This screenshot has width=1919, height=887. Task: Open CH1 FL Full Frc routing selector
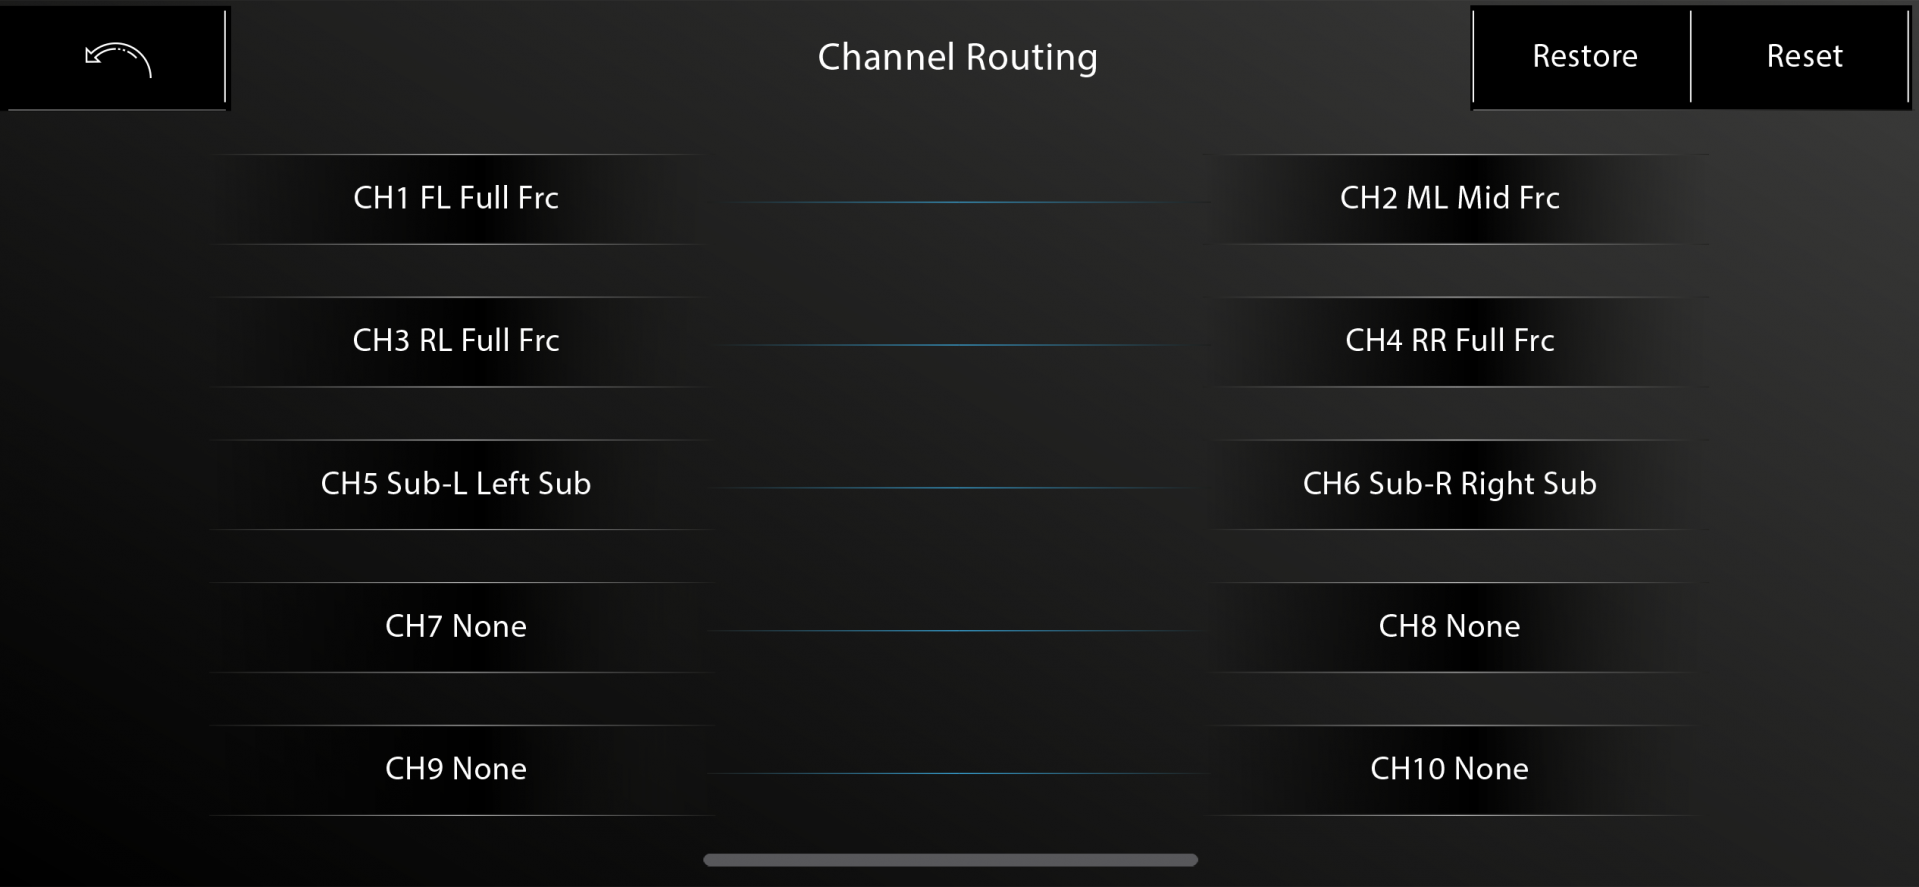pyautogui.click(x=456, y=198)
